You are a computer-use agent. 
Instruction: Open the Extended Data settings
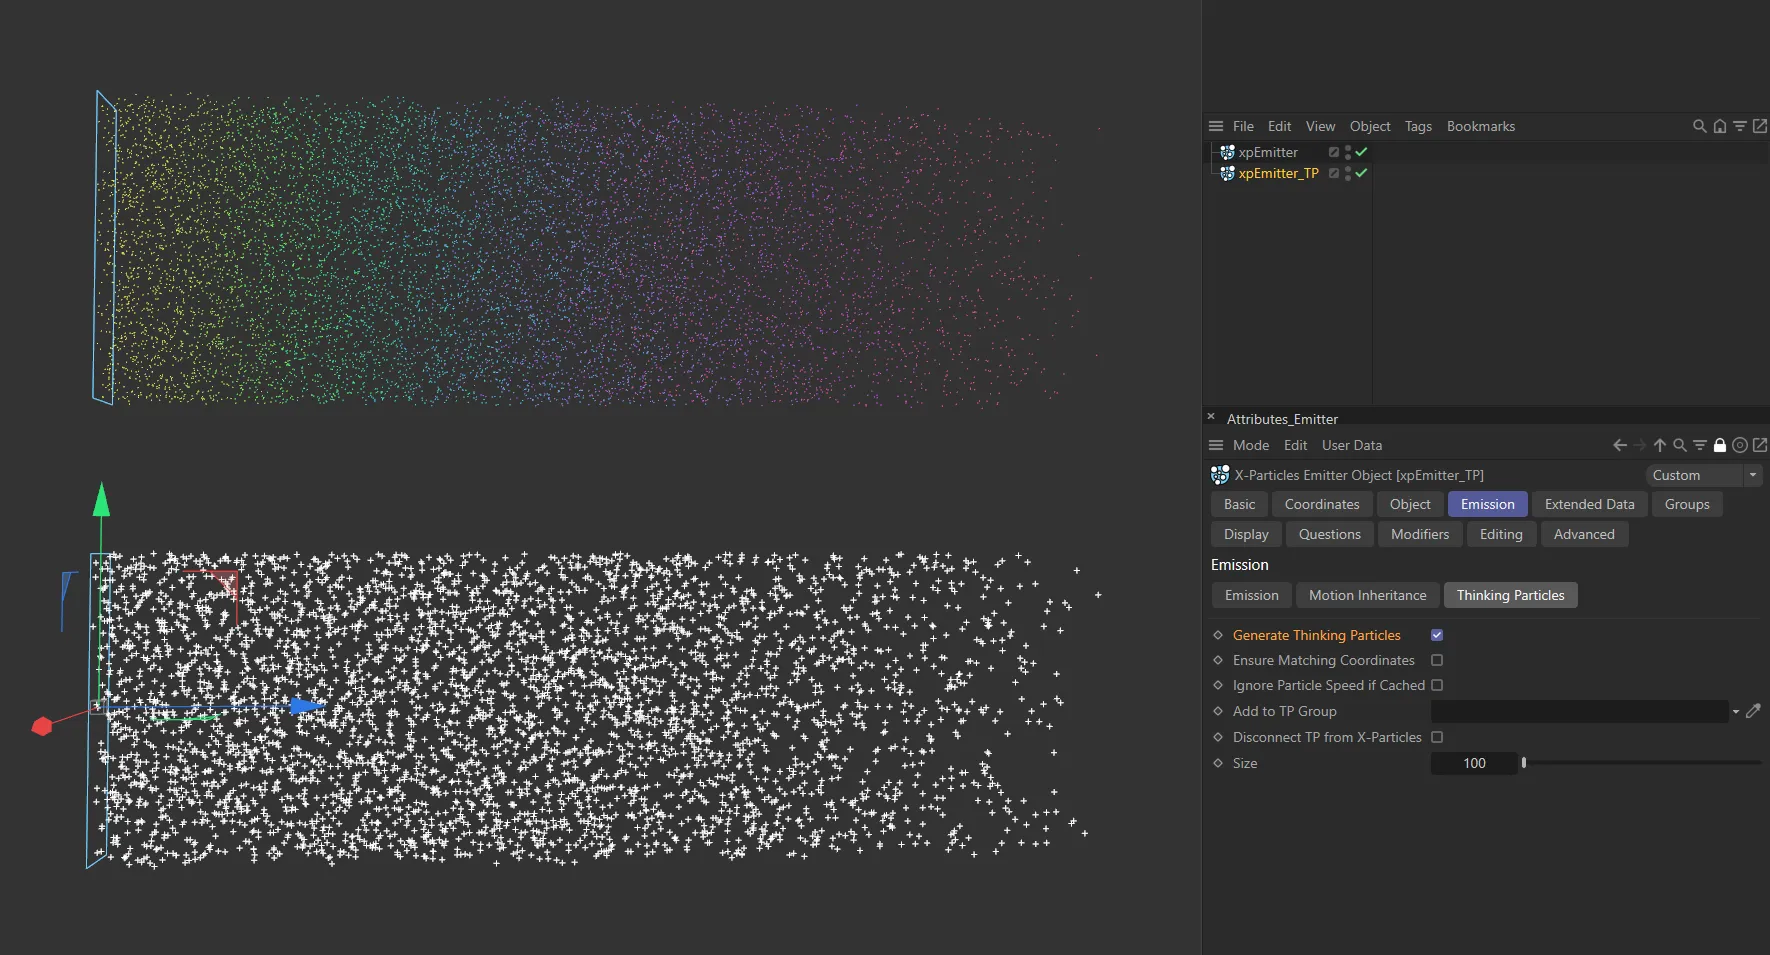(1589, 504)
